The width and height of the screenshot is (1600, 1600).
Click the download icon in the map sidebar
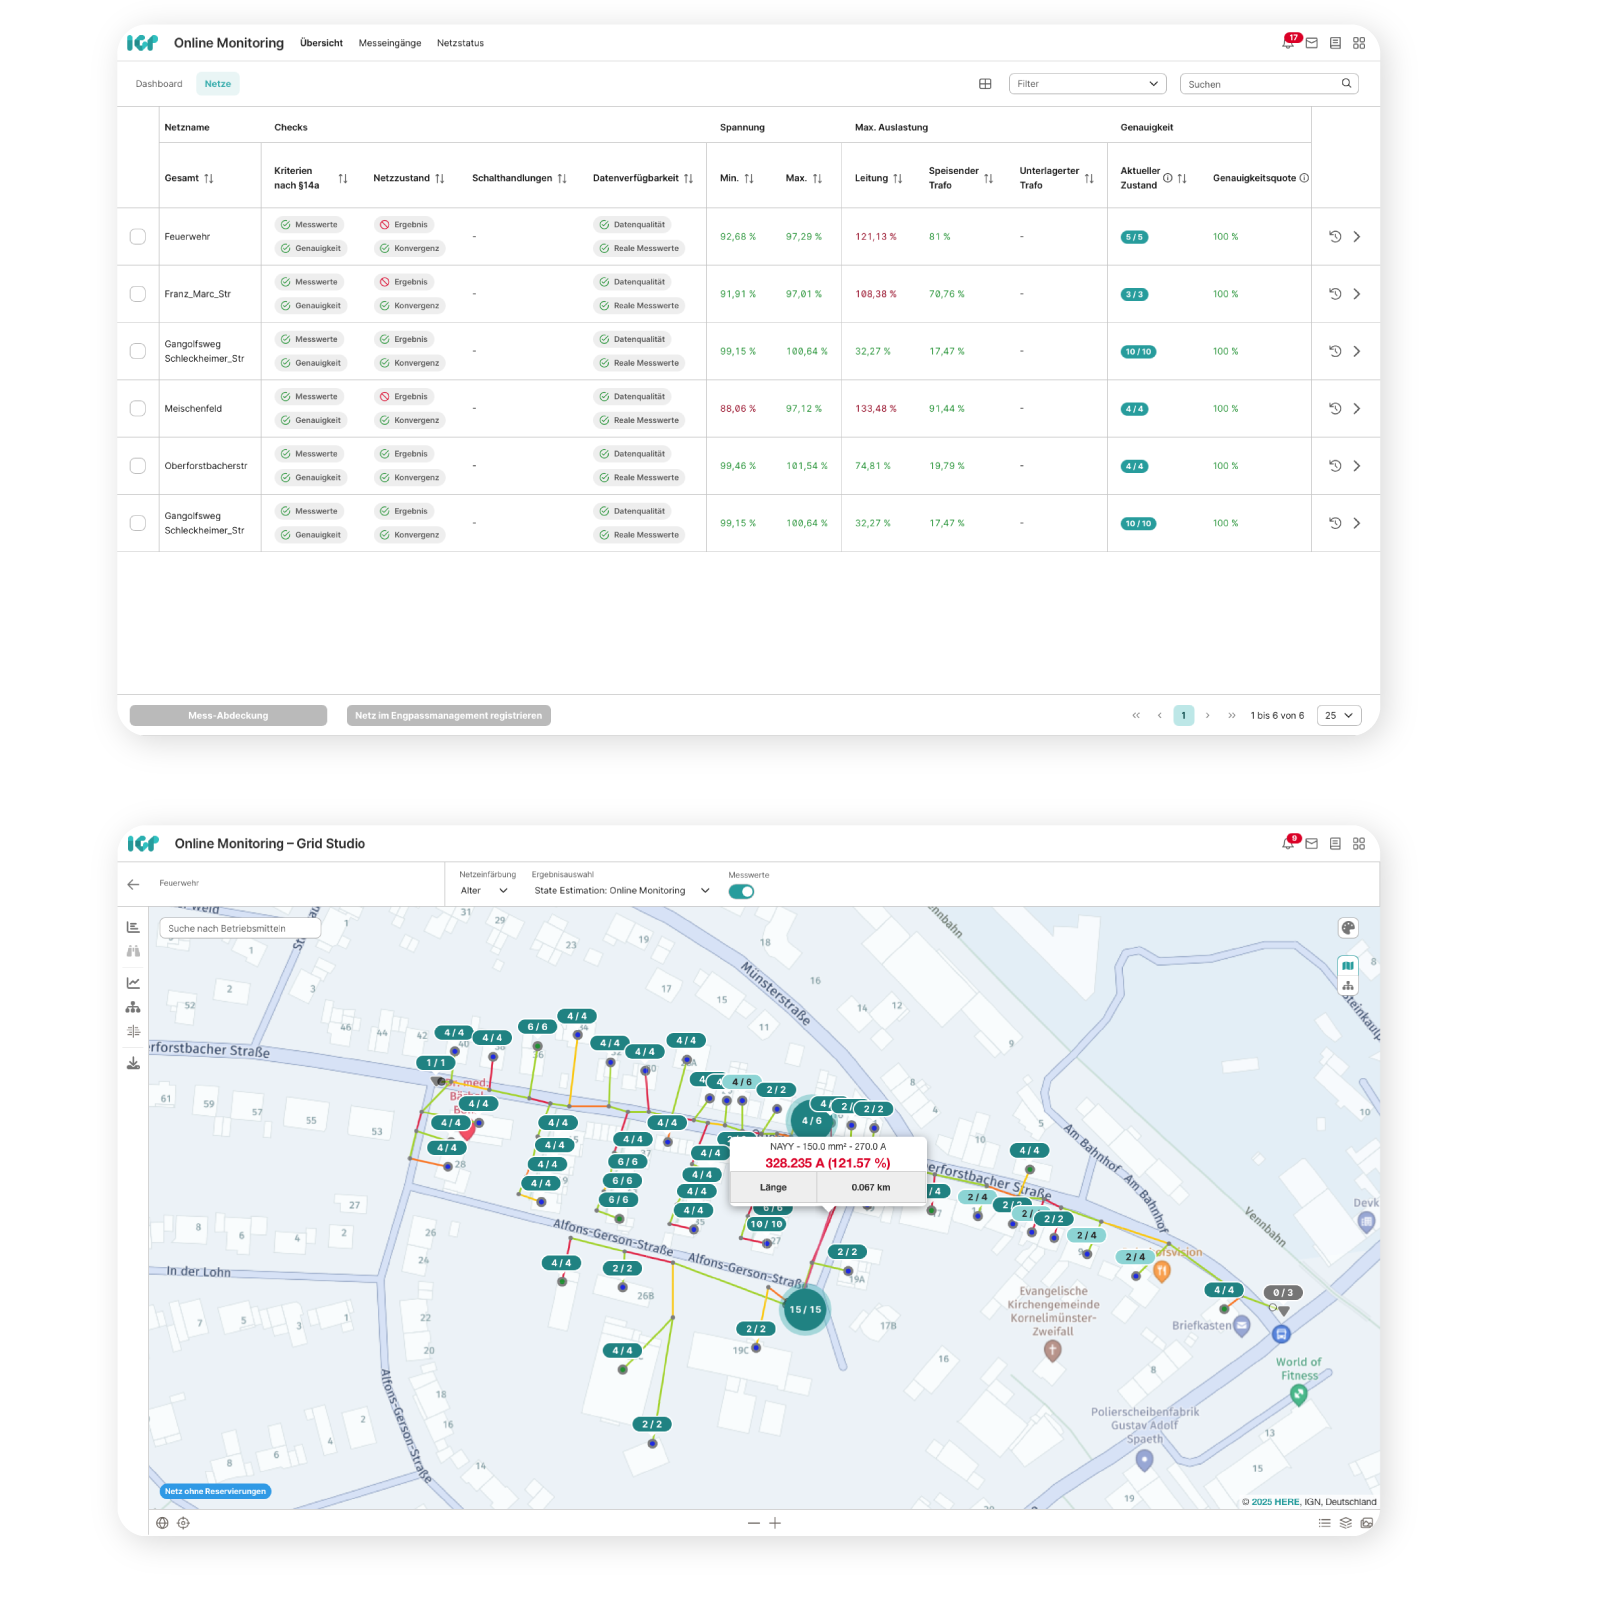133,1063
